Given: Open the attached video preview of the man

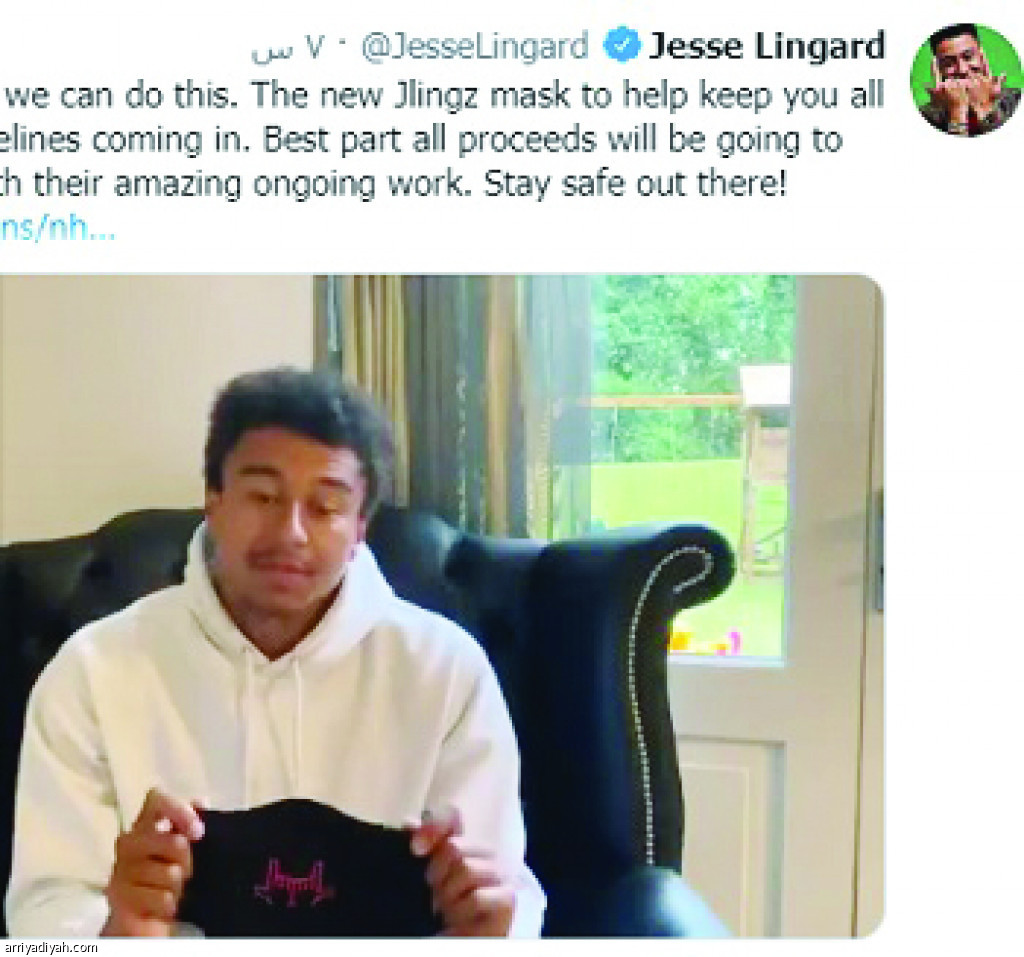Looking at the screenshot, I should pos(442,606).
